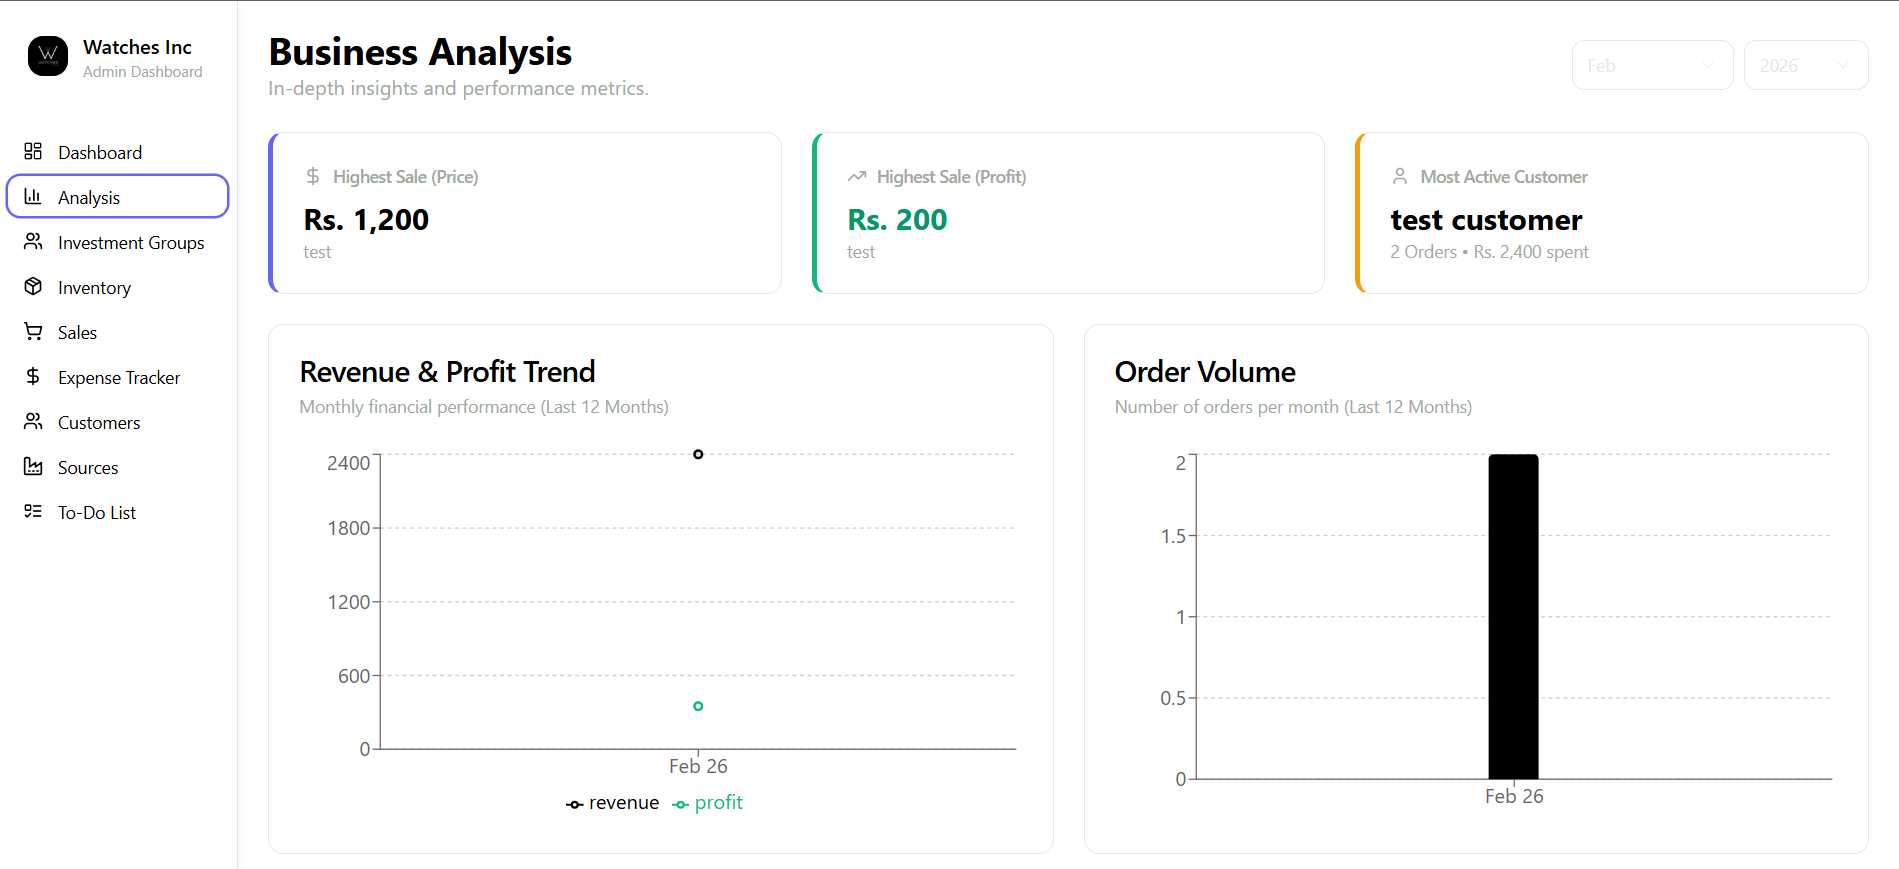
Task: Click the Sources chart icon
Action: point(33,466)
